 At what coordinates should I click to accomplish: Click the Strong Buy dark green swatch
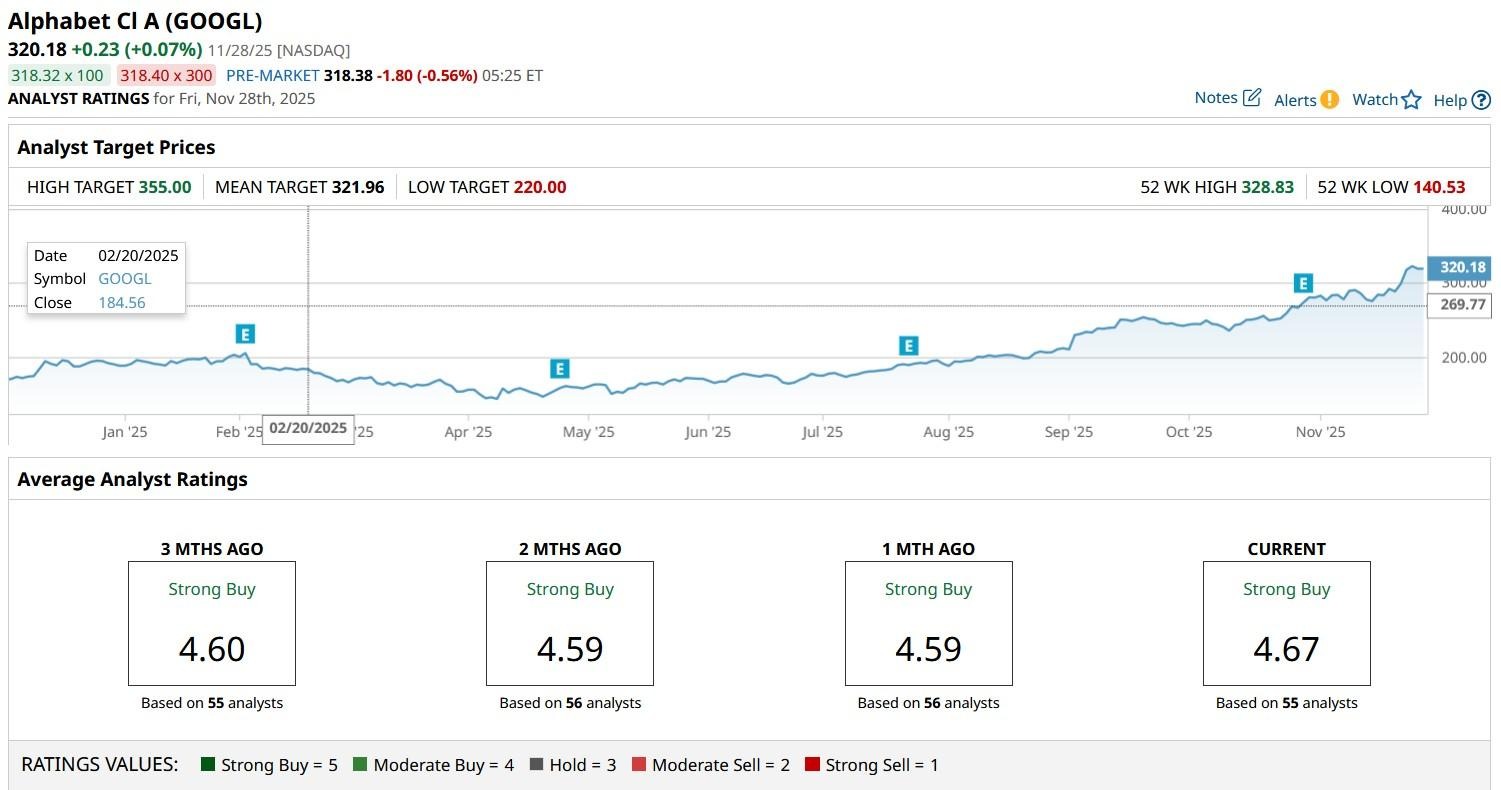tap(208, 765)
